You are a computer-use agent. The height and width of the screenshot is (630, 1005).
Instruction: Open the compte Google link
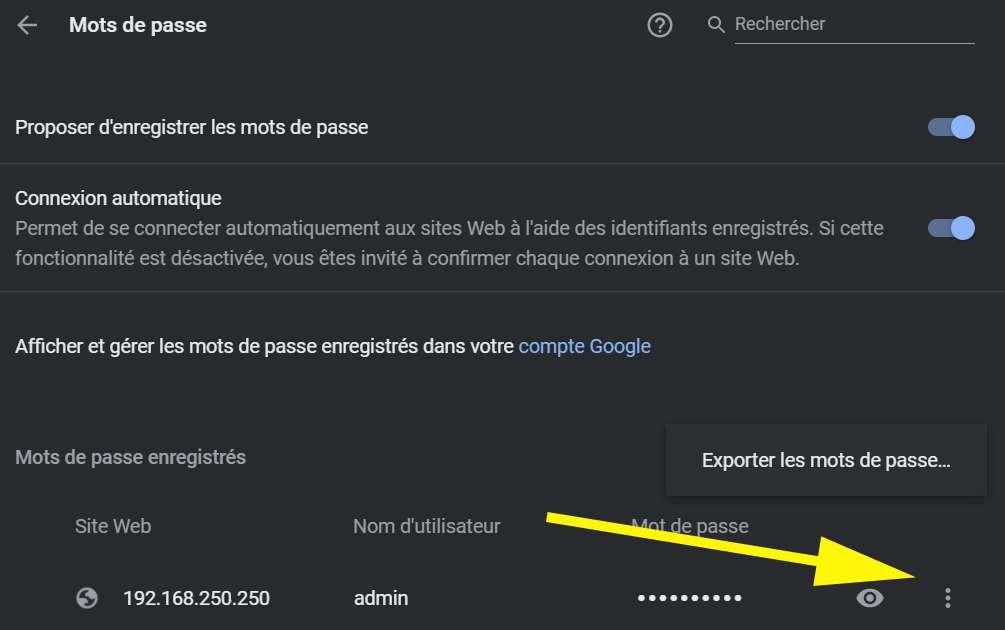point(585,346)
